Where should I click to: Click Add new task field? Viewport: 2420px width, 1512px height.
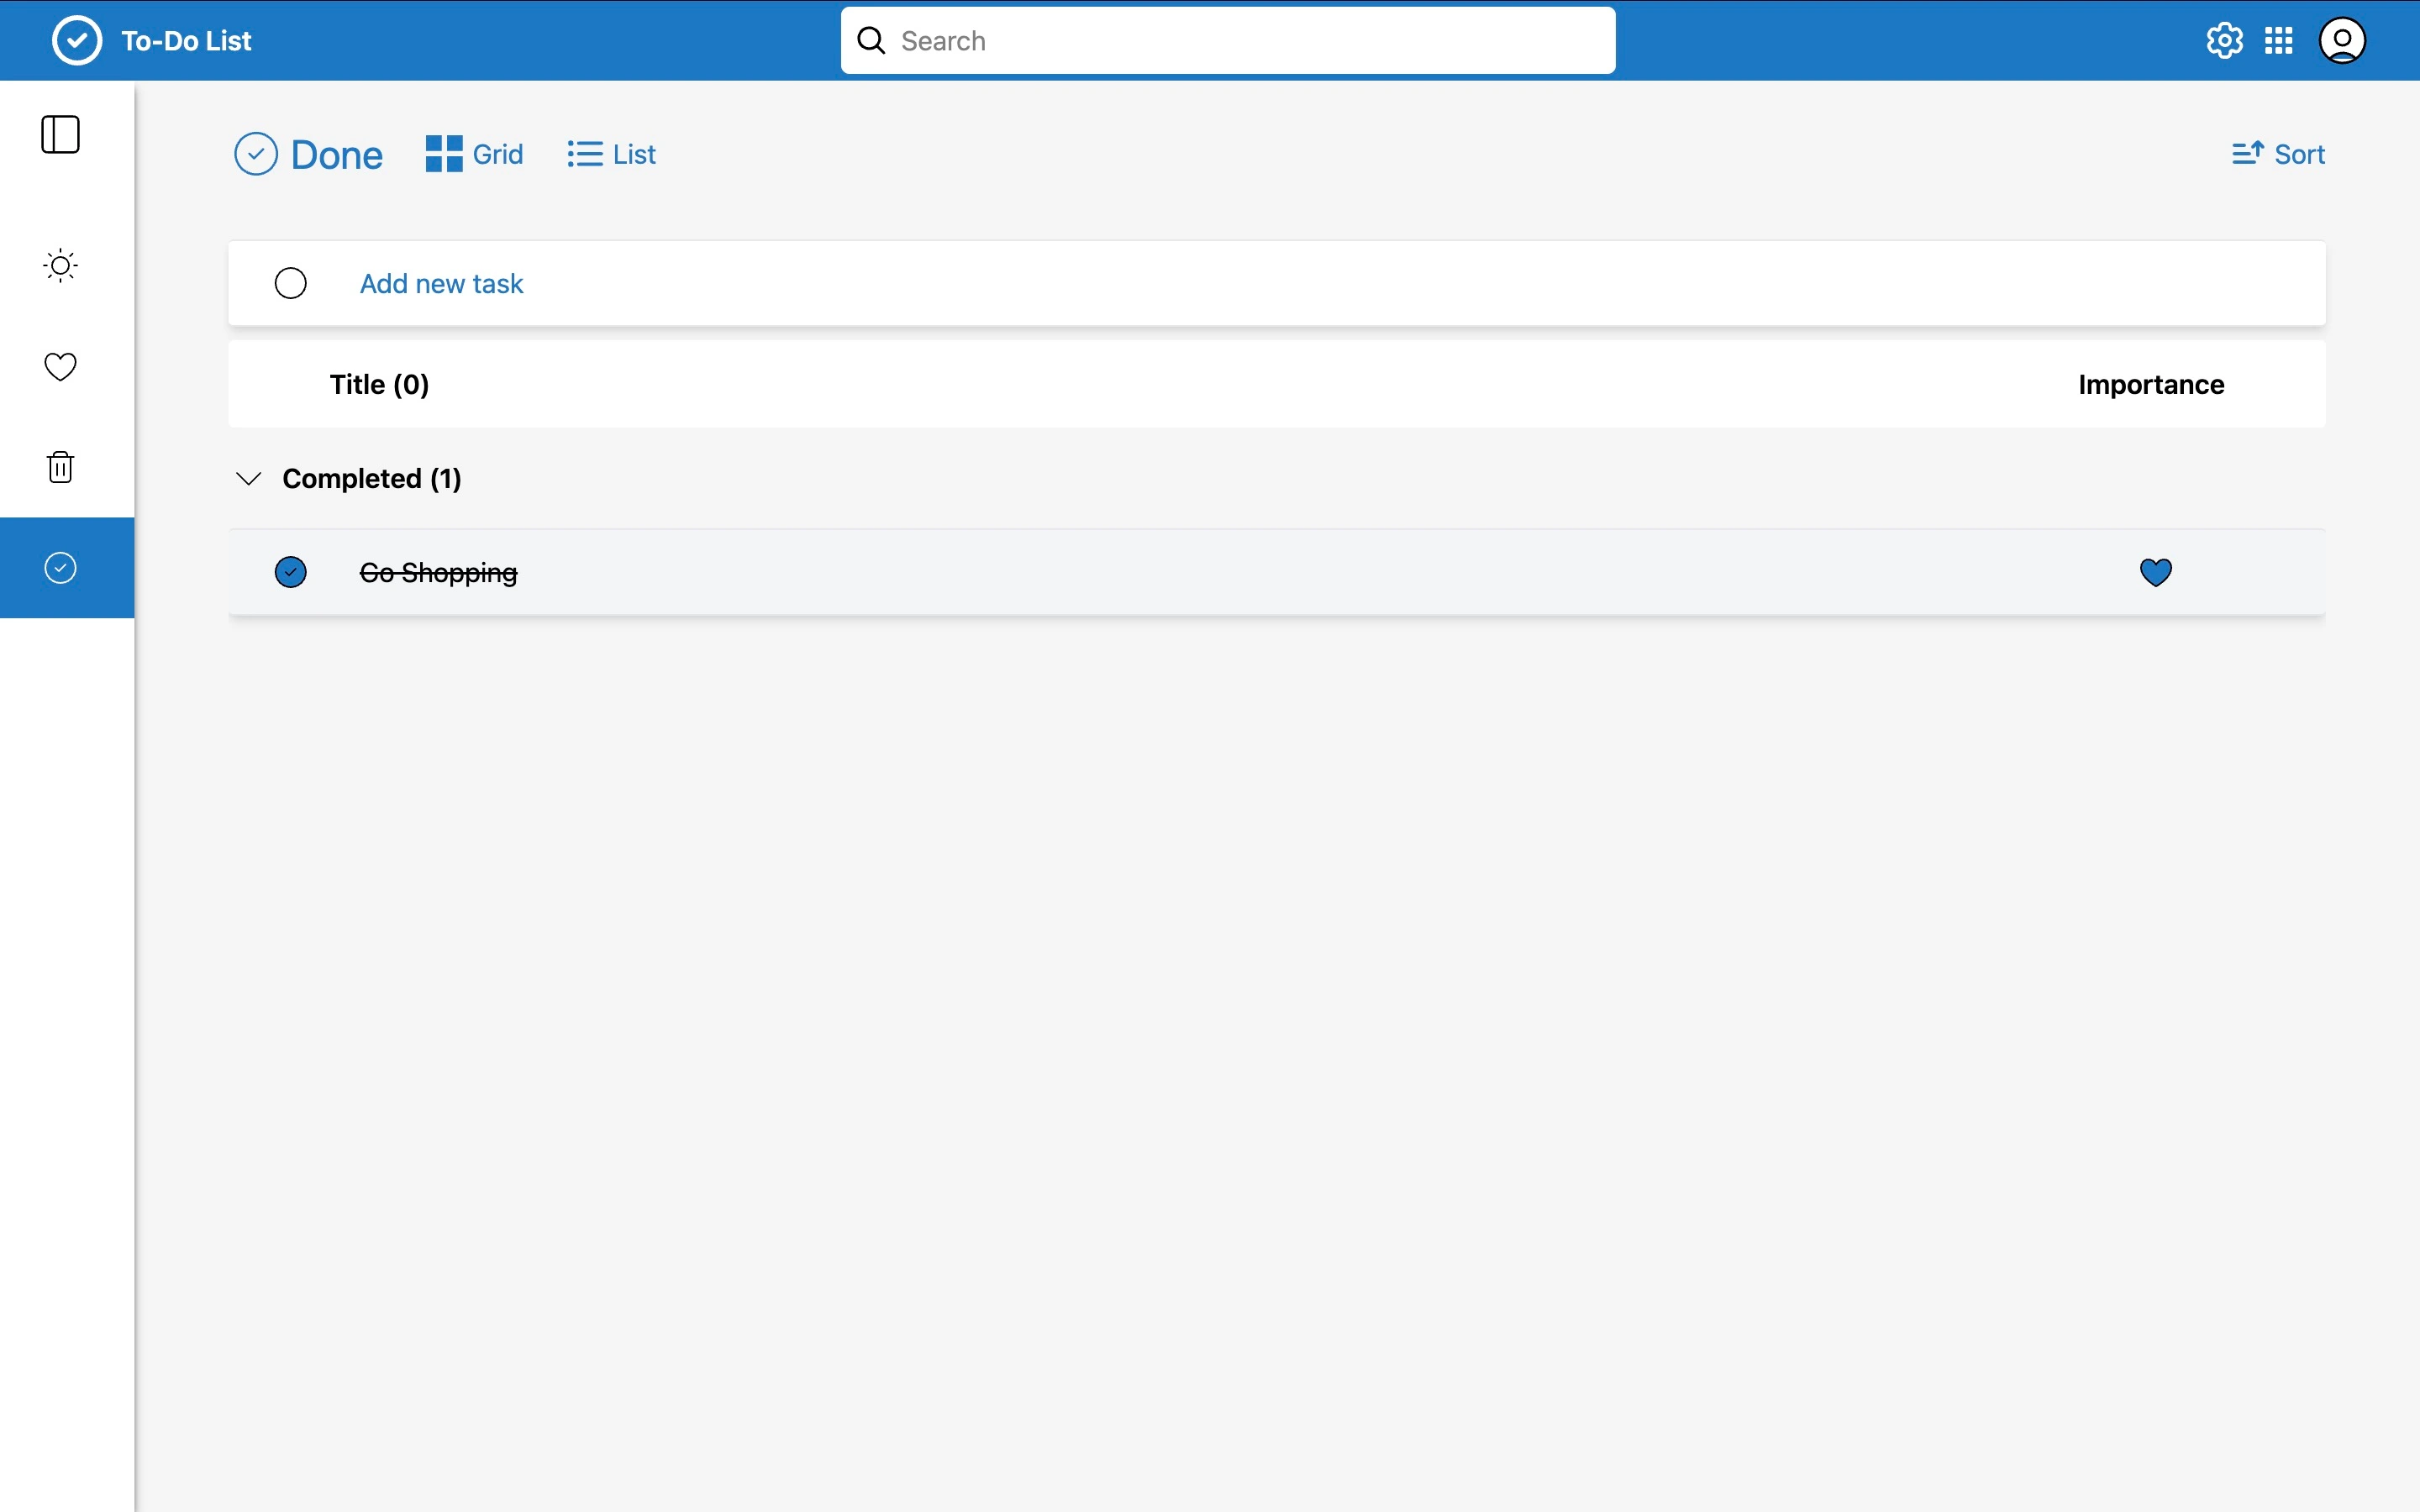tap(1277, 283)
